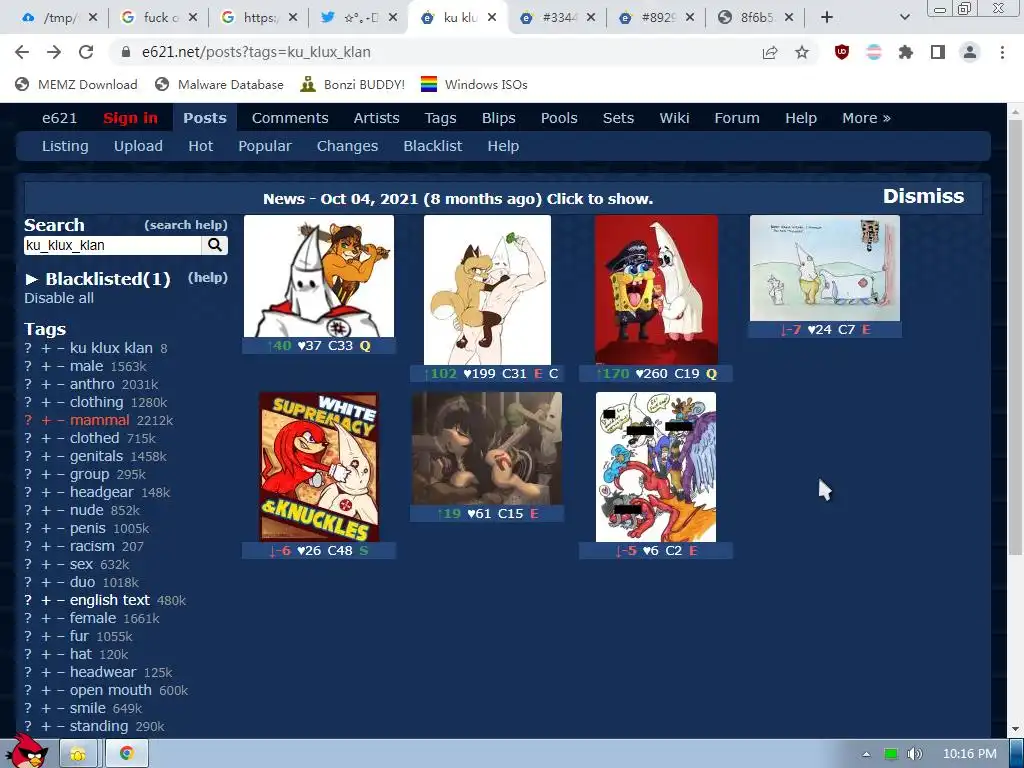Dismiss the news banner

(923, 196)
